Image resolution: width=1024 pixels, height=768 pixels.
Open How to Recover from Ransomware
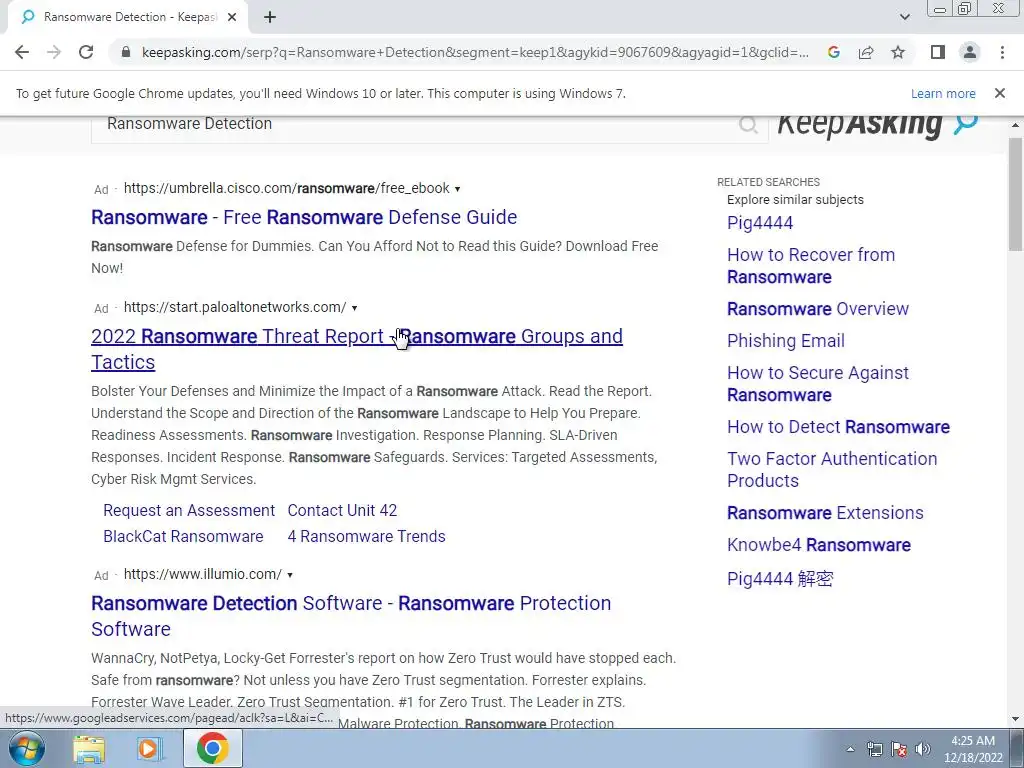tap(811, 266)
